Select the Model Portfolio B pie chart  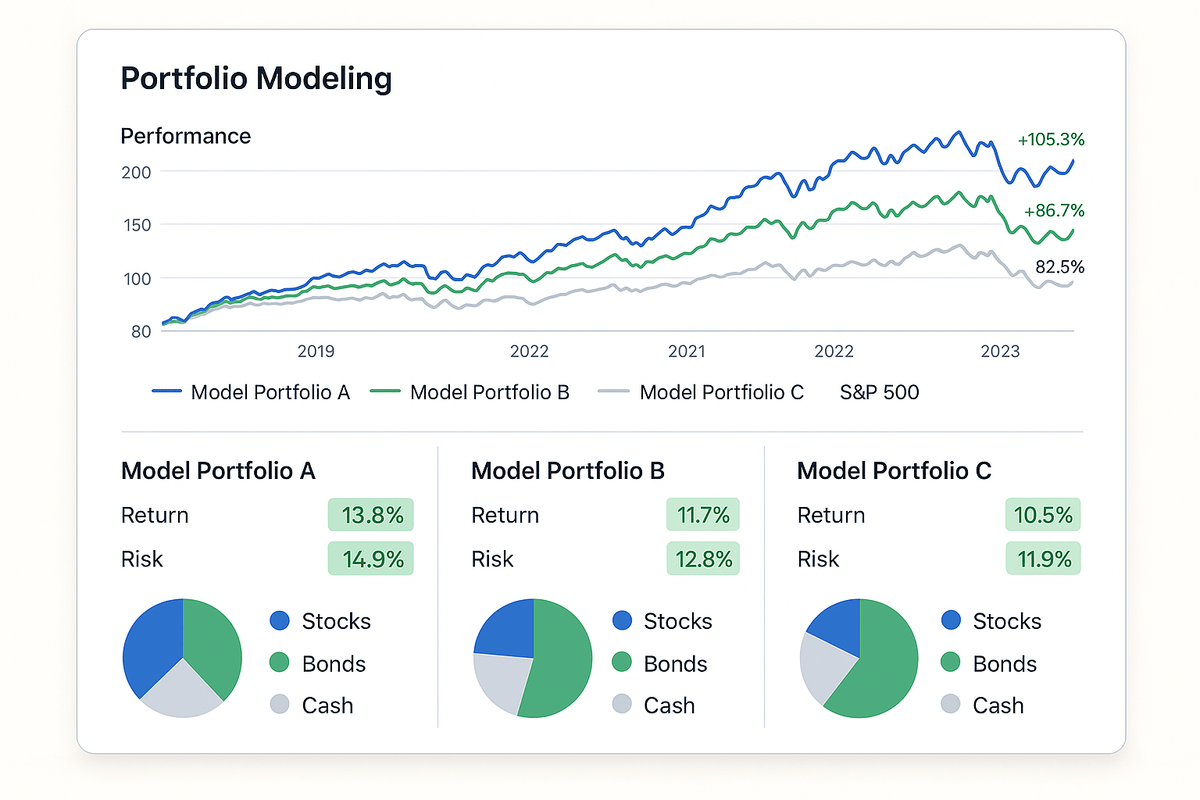533,658
